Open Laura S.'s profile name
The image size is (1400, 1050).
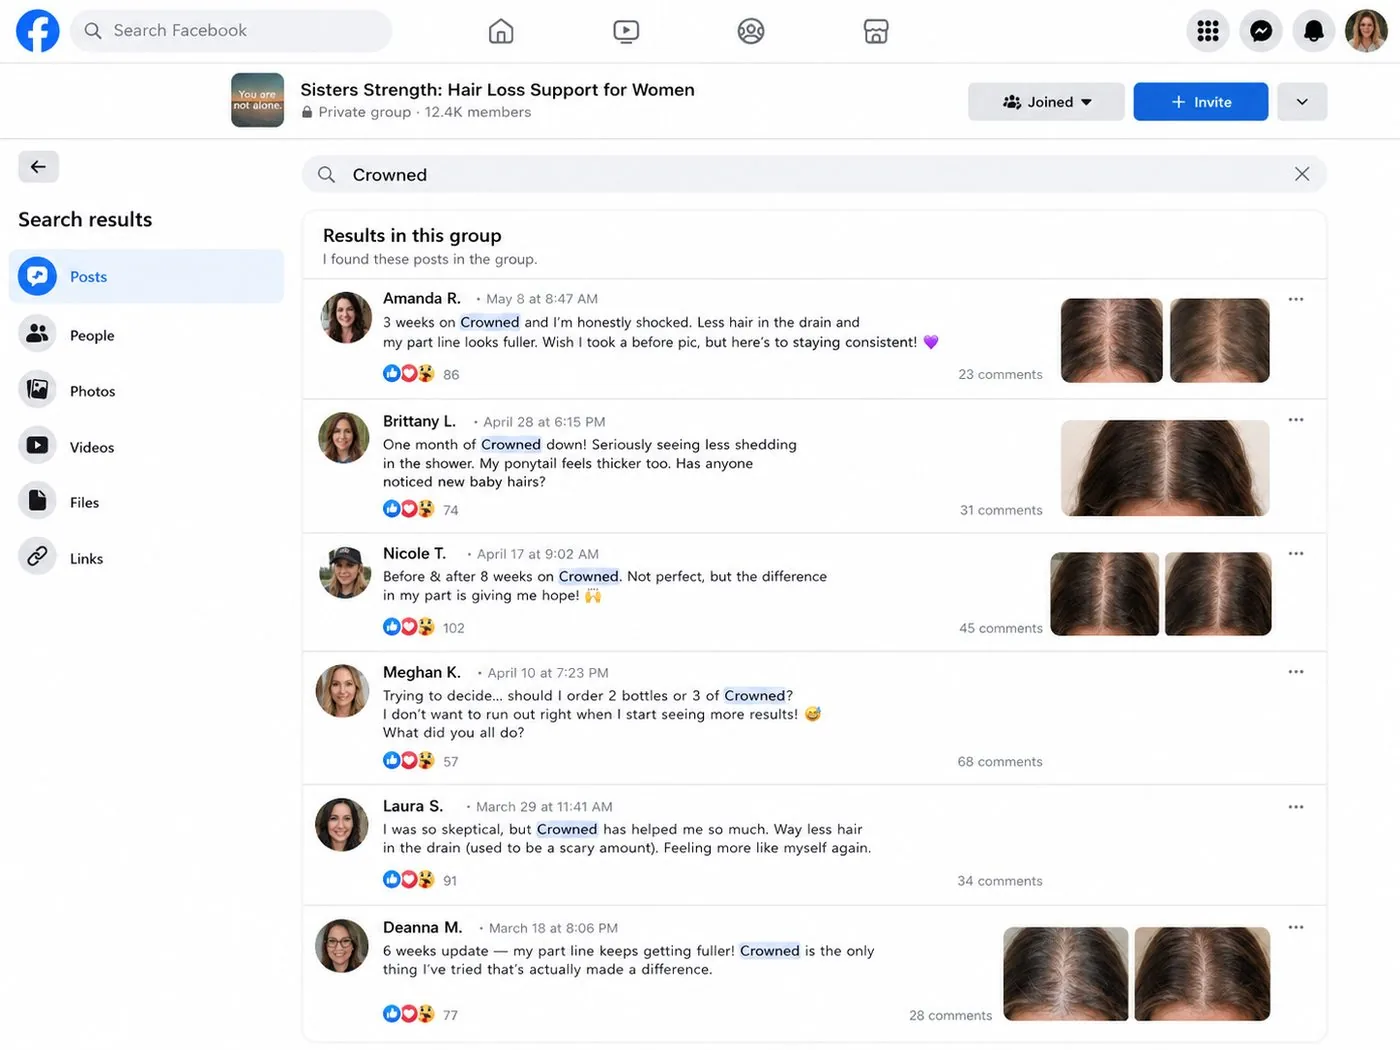click(x=413, y=806)
